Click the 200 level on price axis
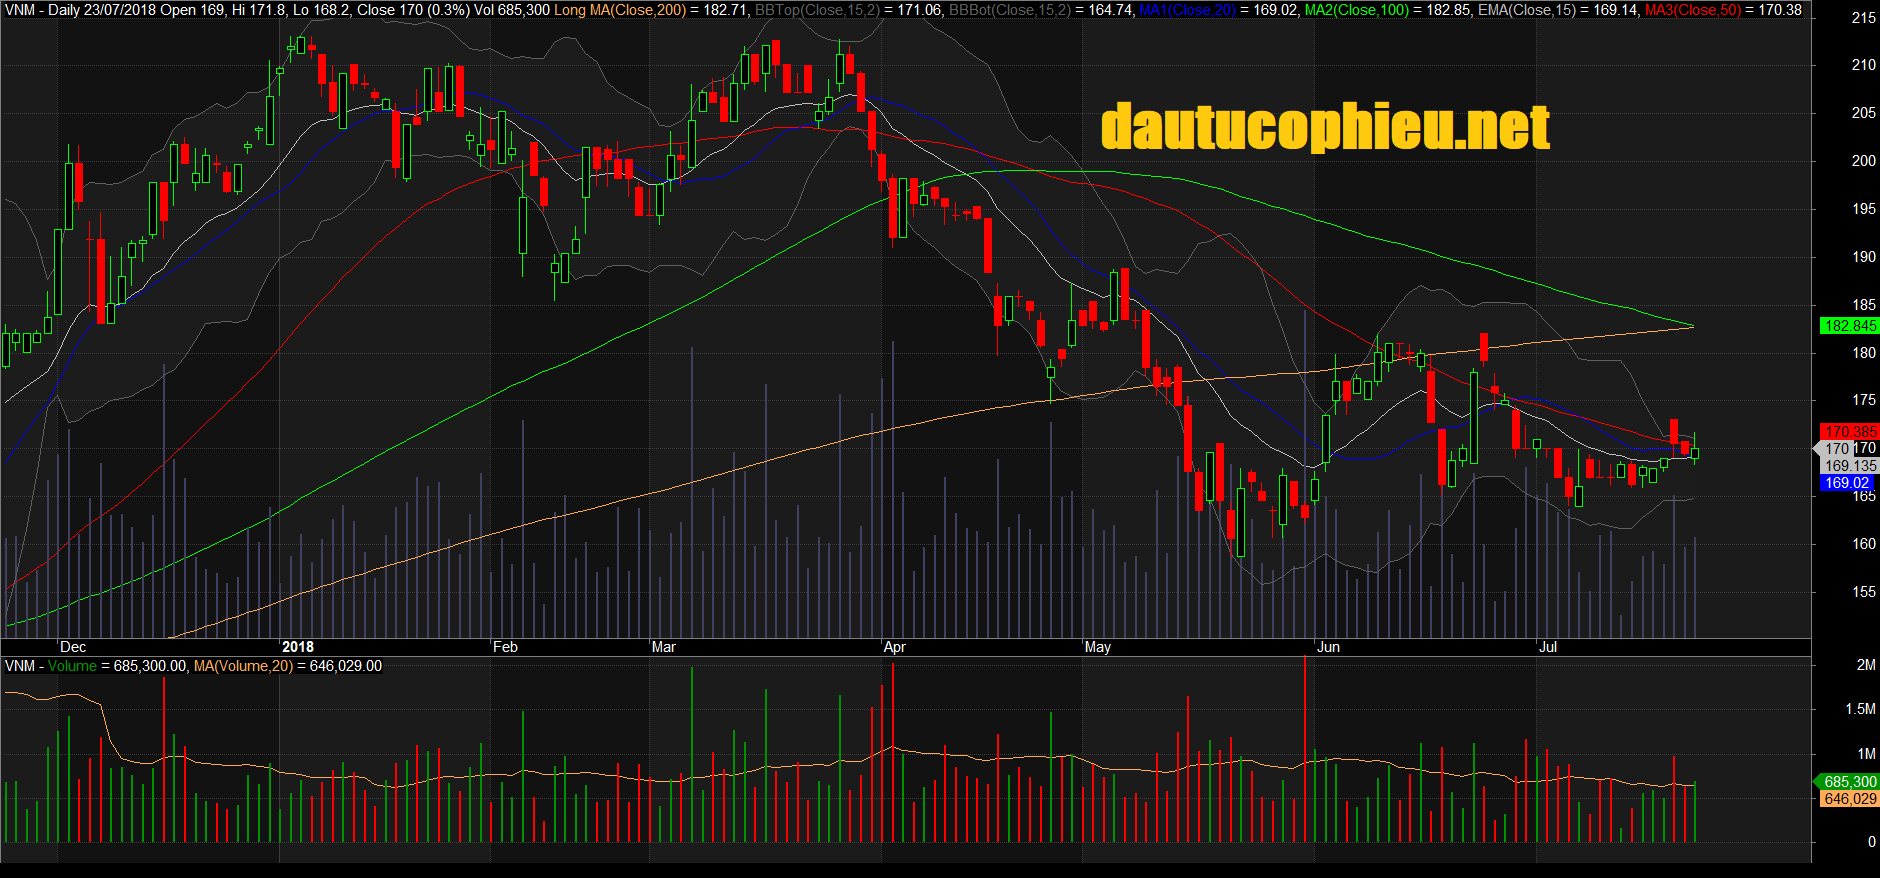 (1863, 160)
